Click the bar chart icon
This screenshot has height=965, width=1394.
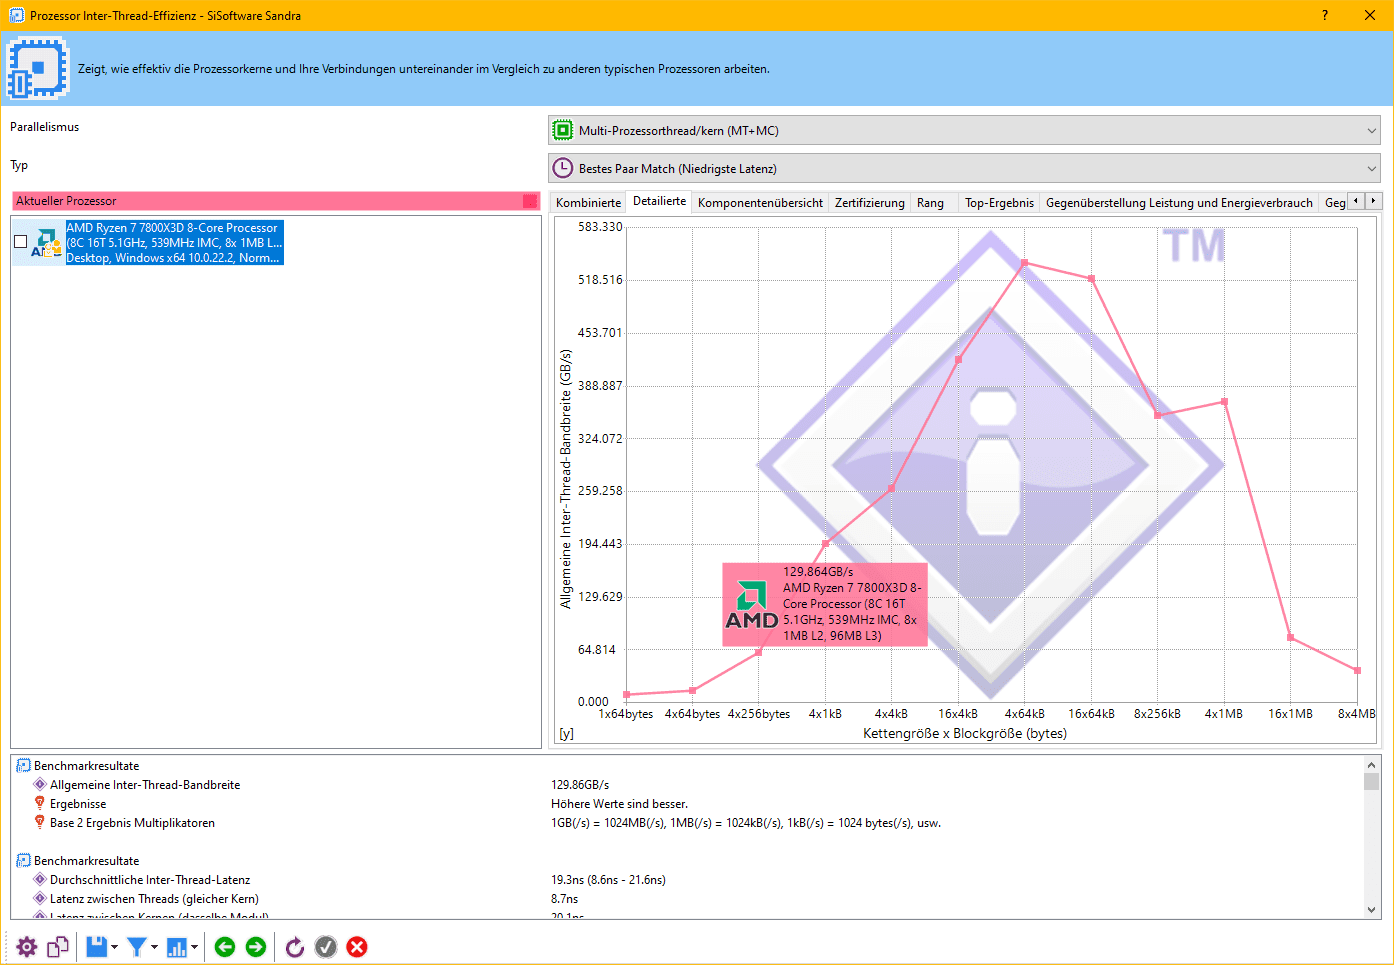(177, 947)
